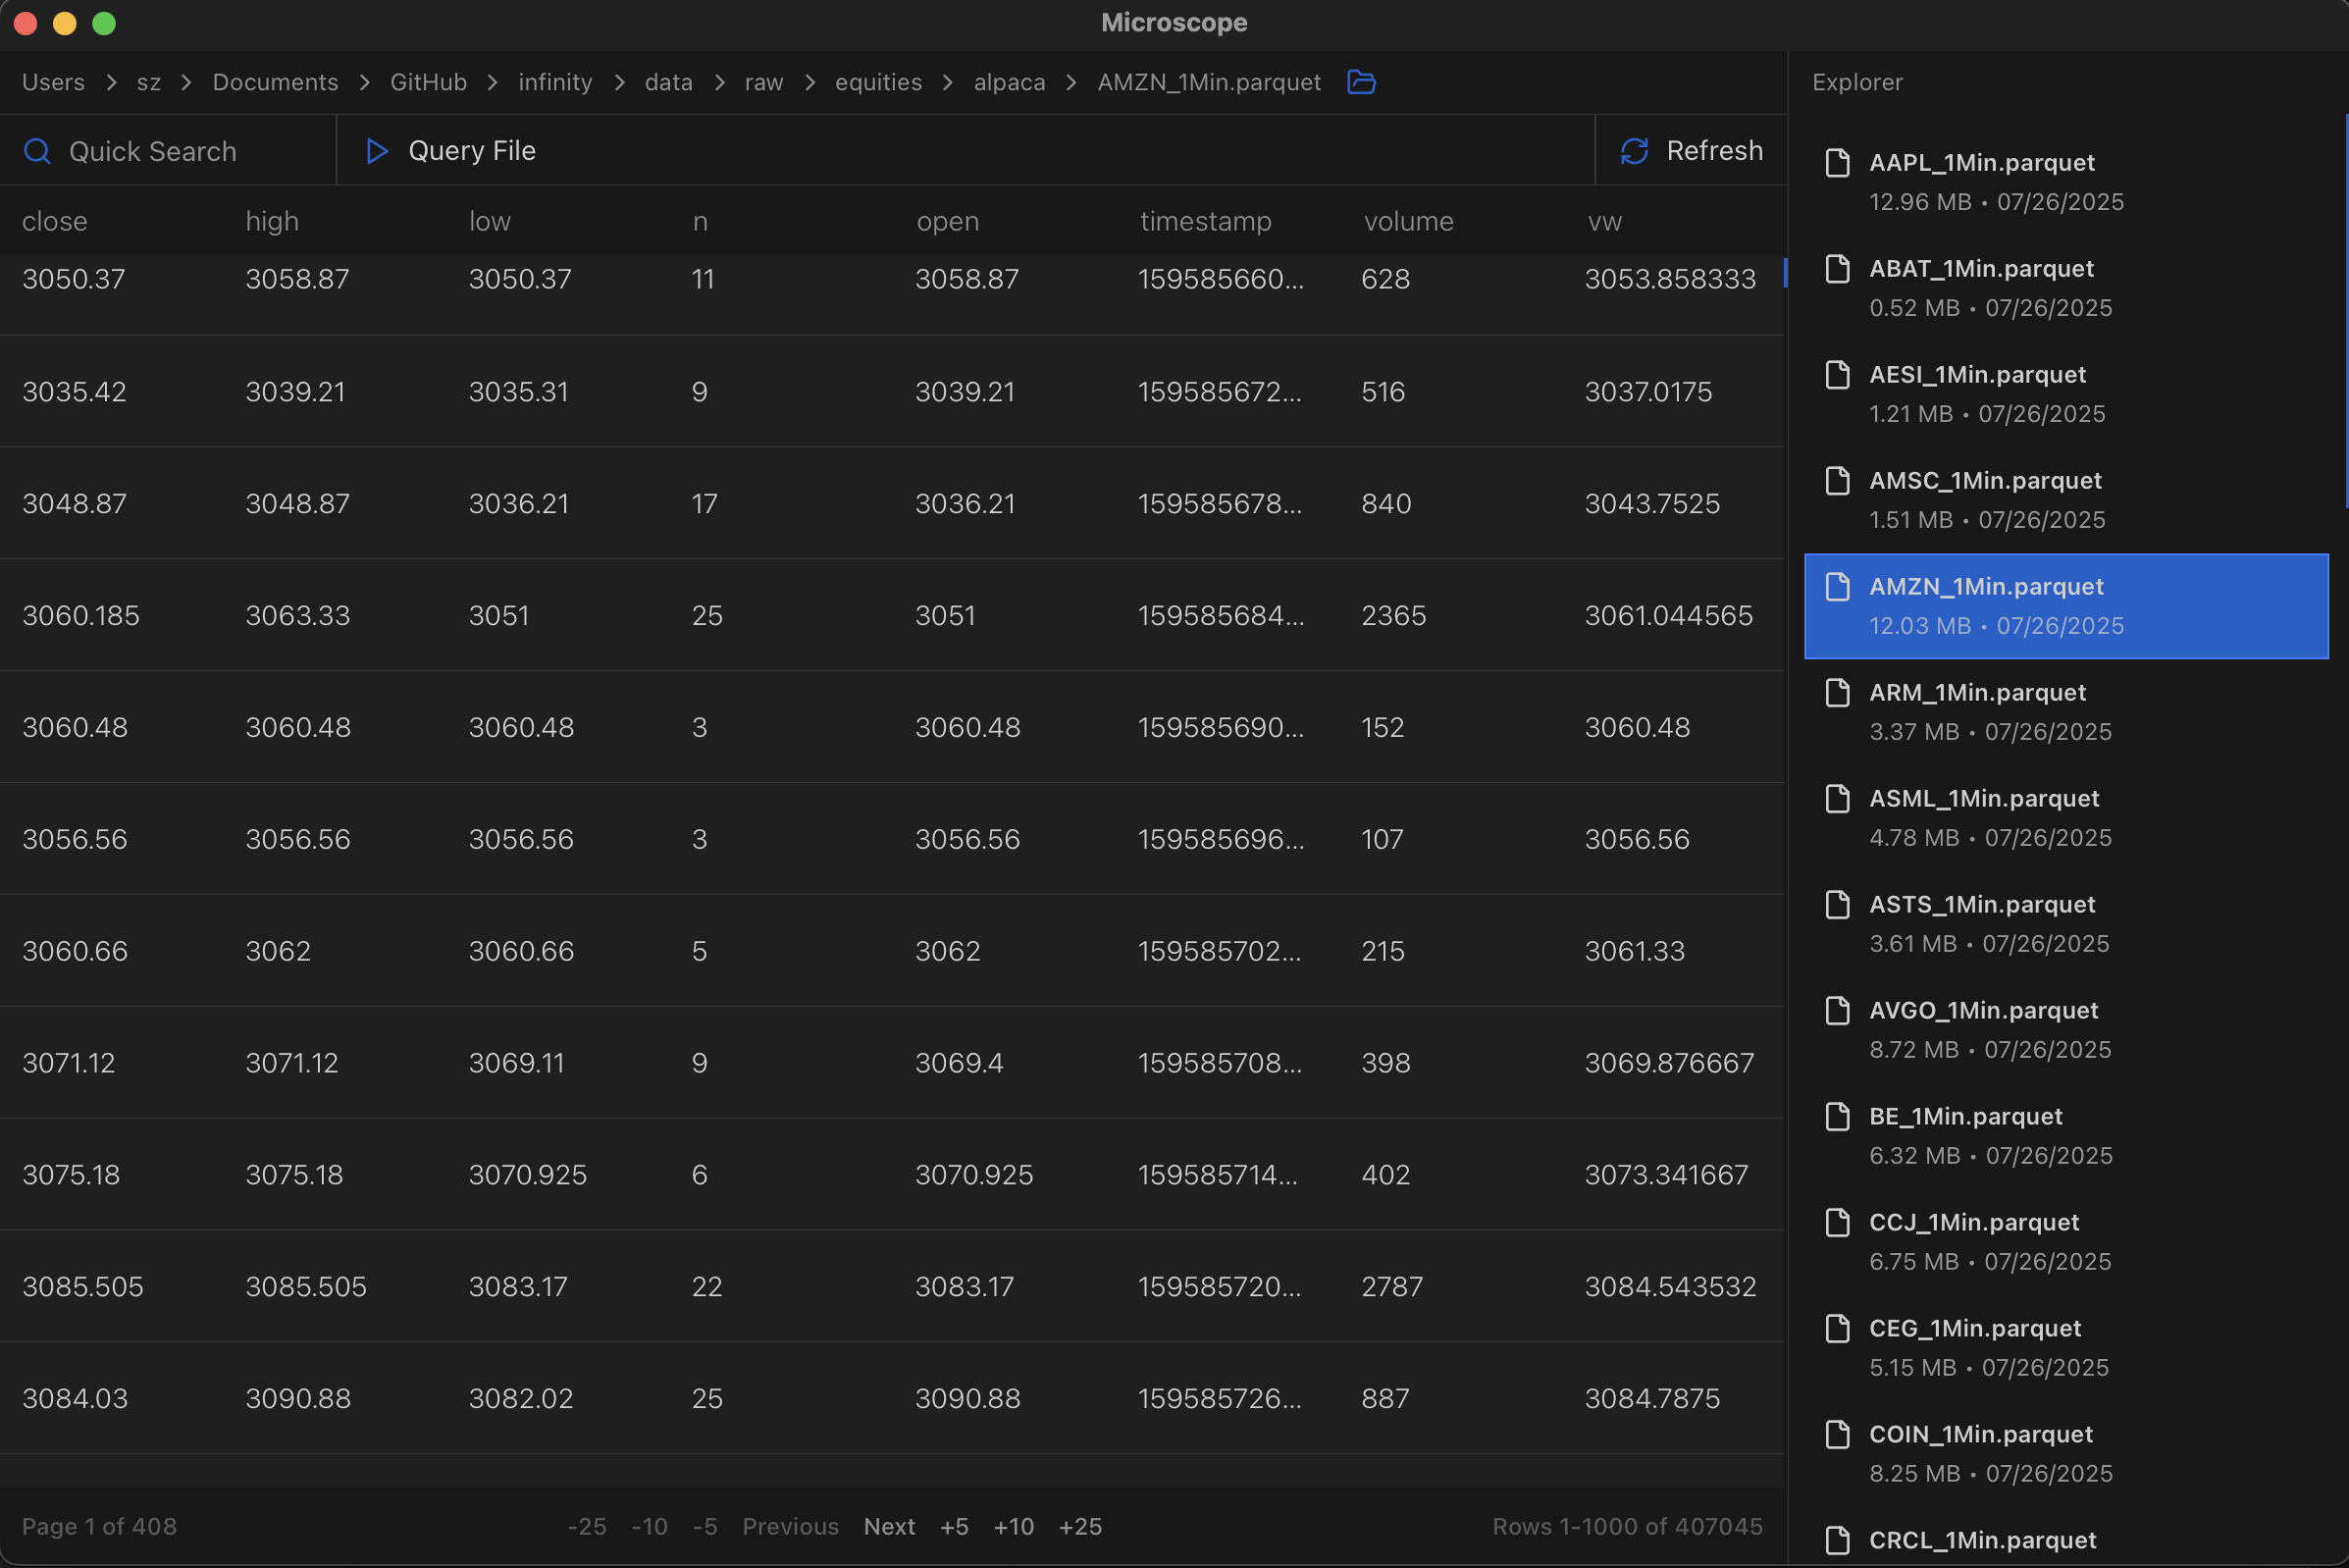Click the low column header

[490, 221]
